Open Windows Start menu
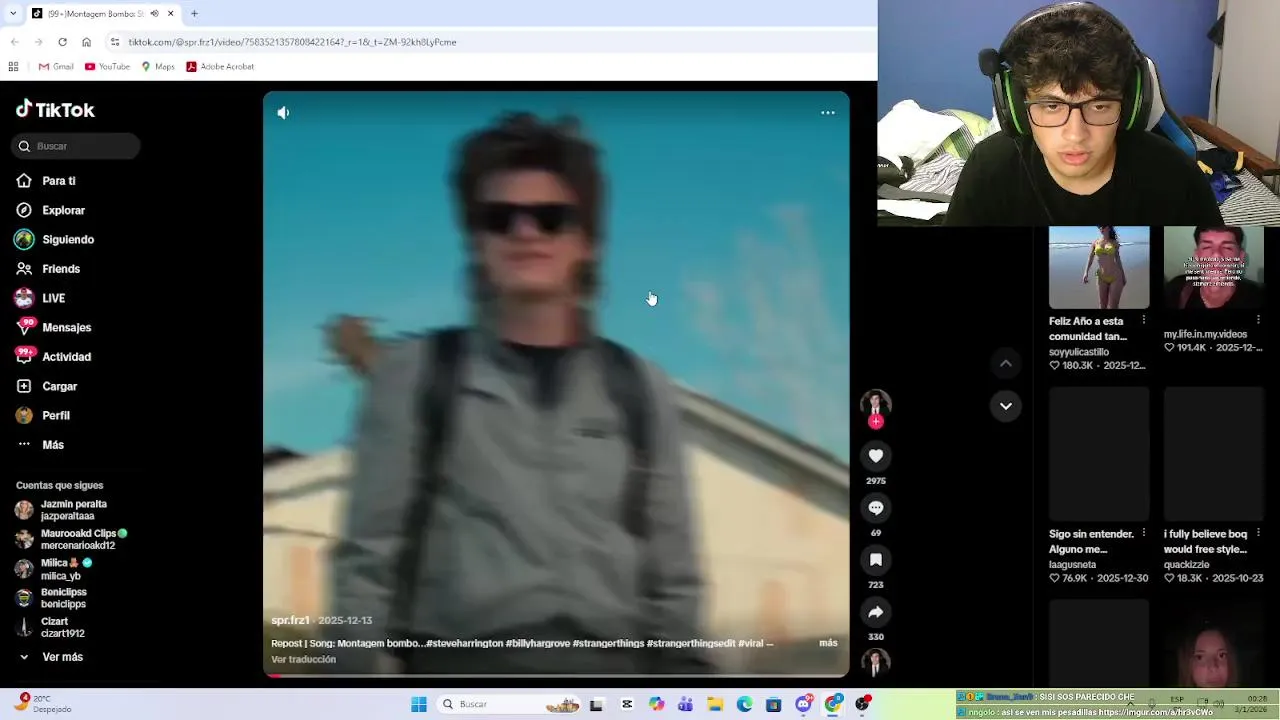The width and height of the screenshot is (1280, 720). (419, 705)
